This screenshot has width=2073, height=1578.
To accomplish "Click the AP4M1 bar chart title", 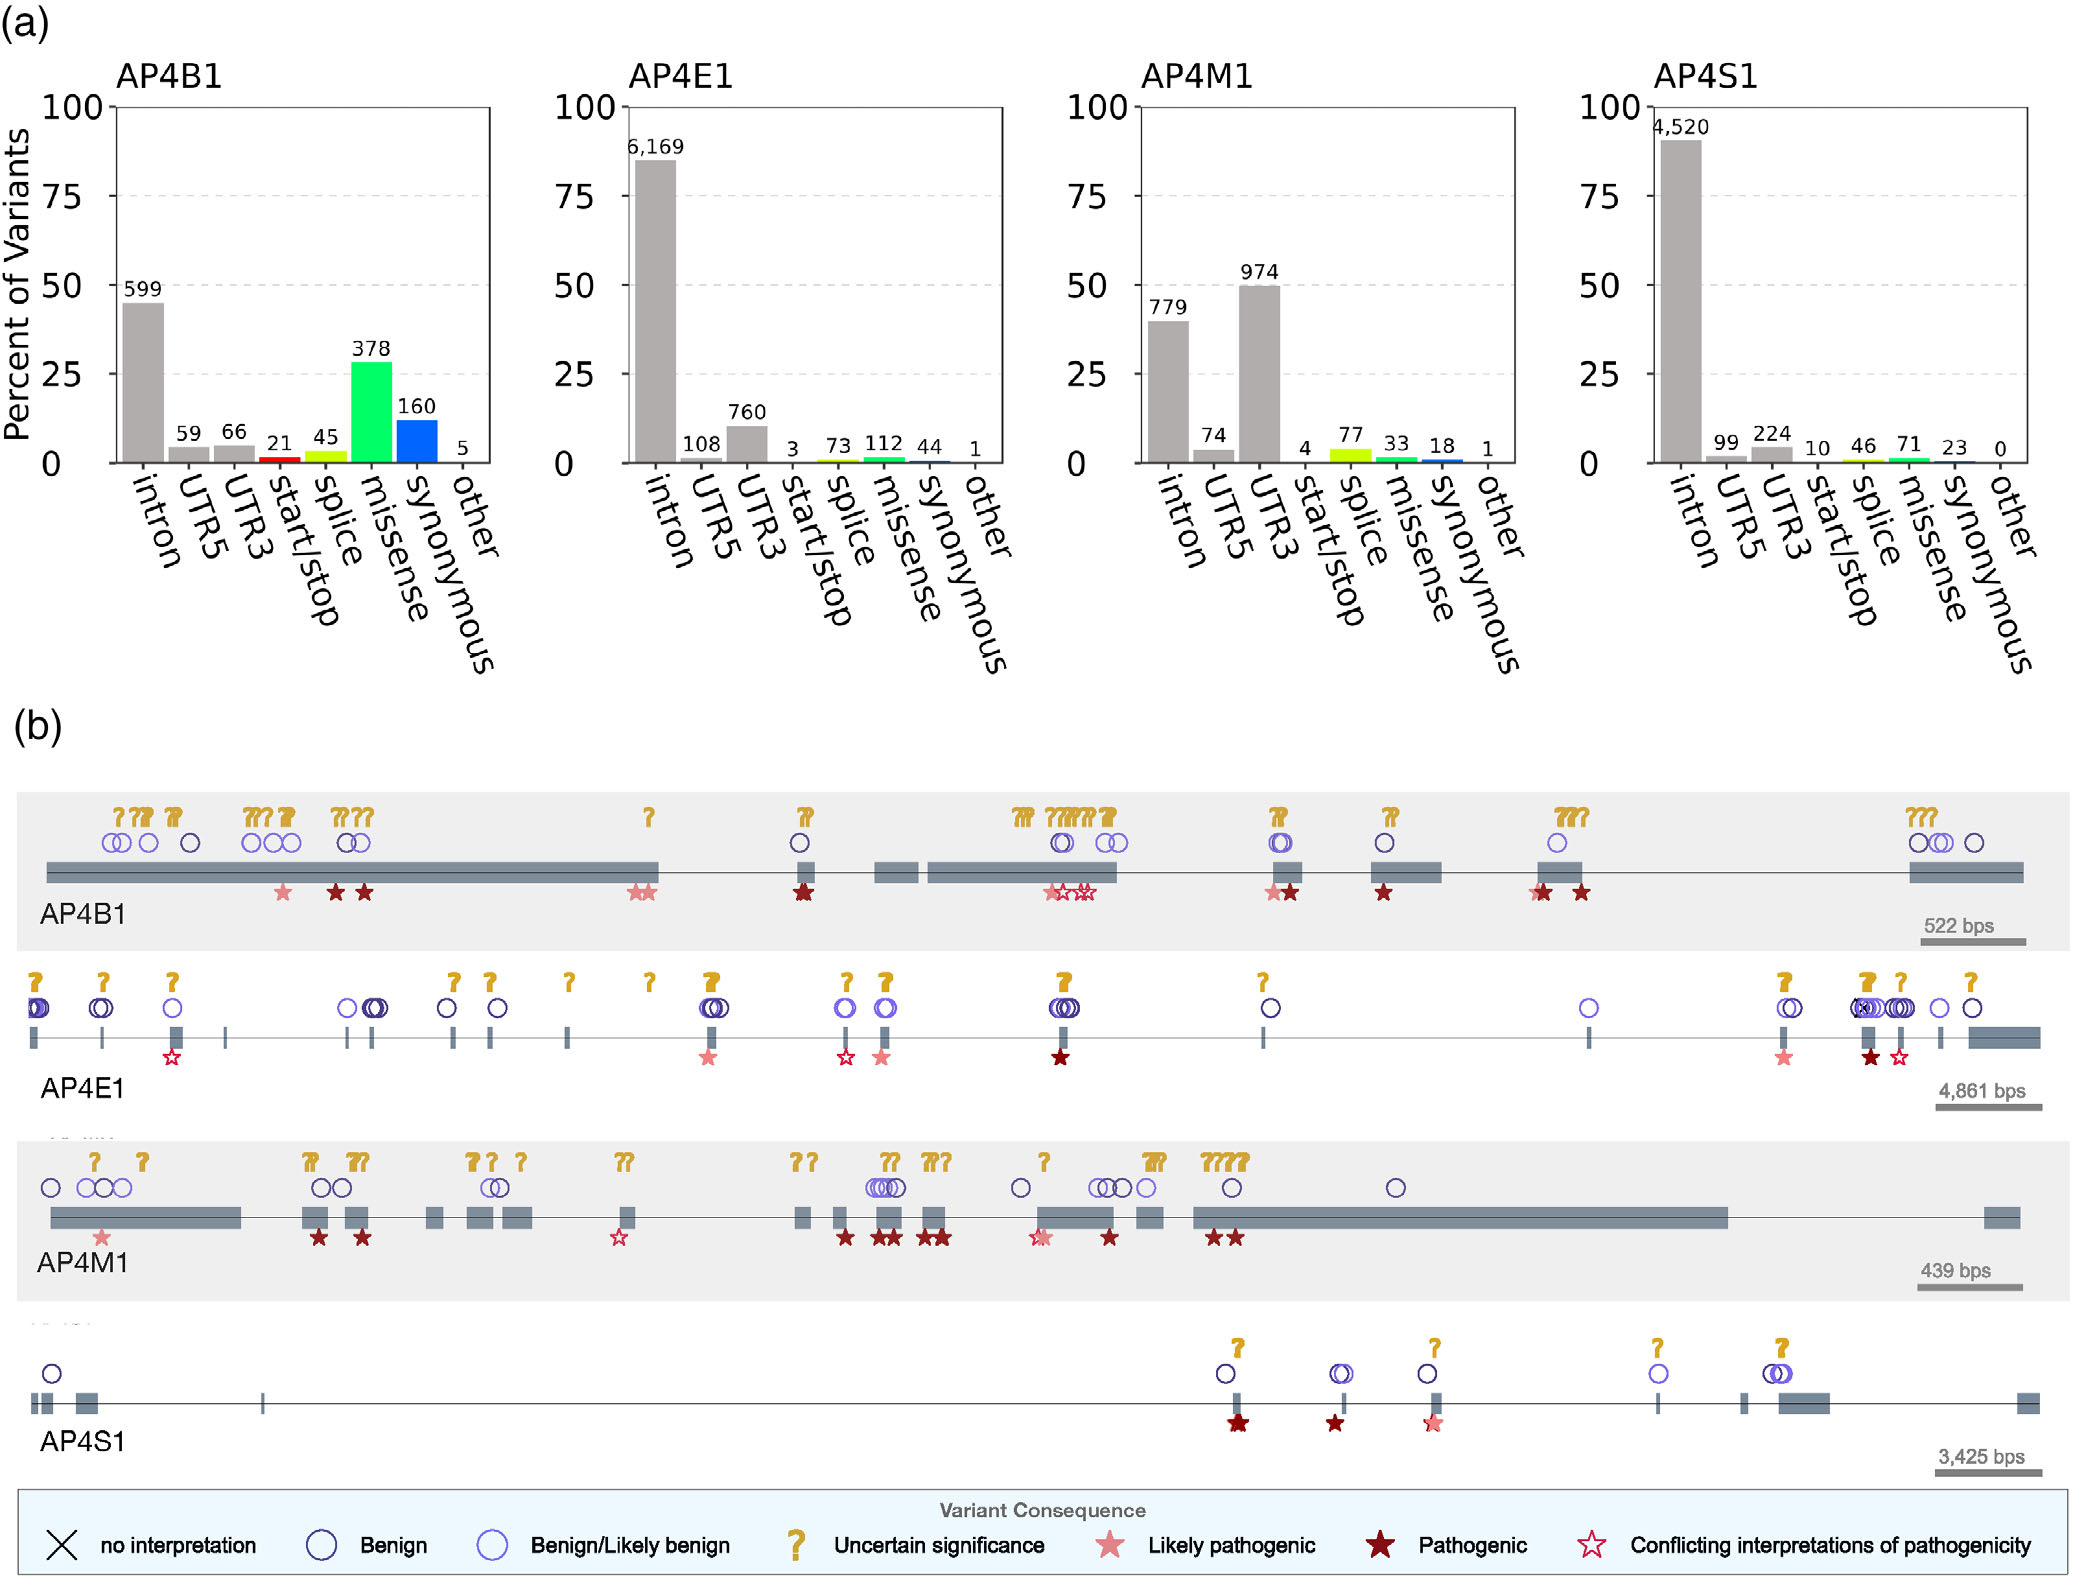I will click(1196, 76).
